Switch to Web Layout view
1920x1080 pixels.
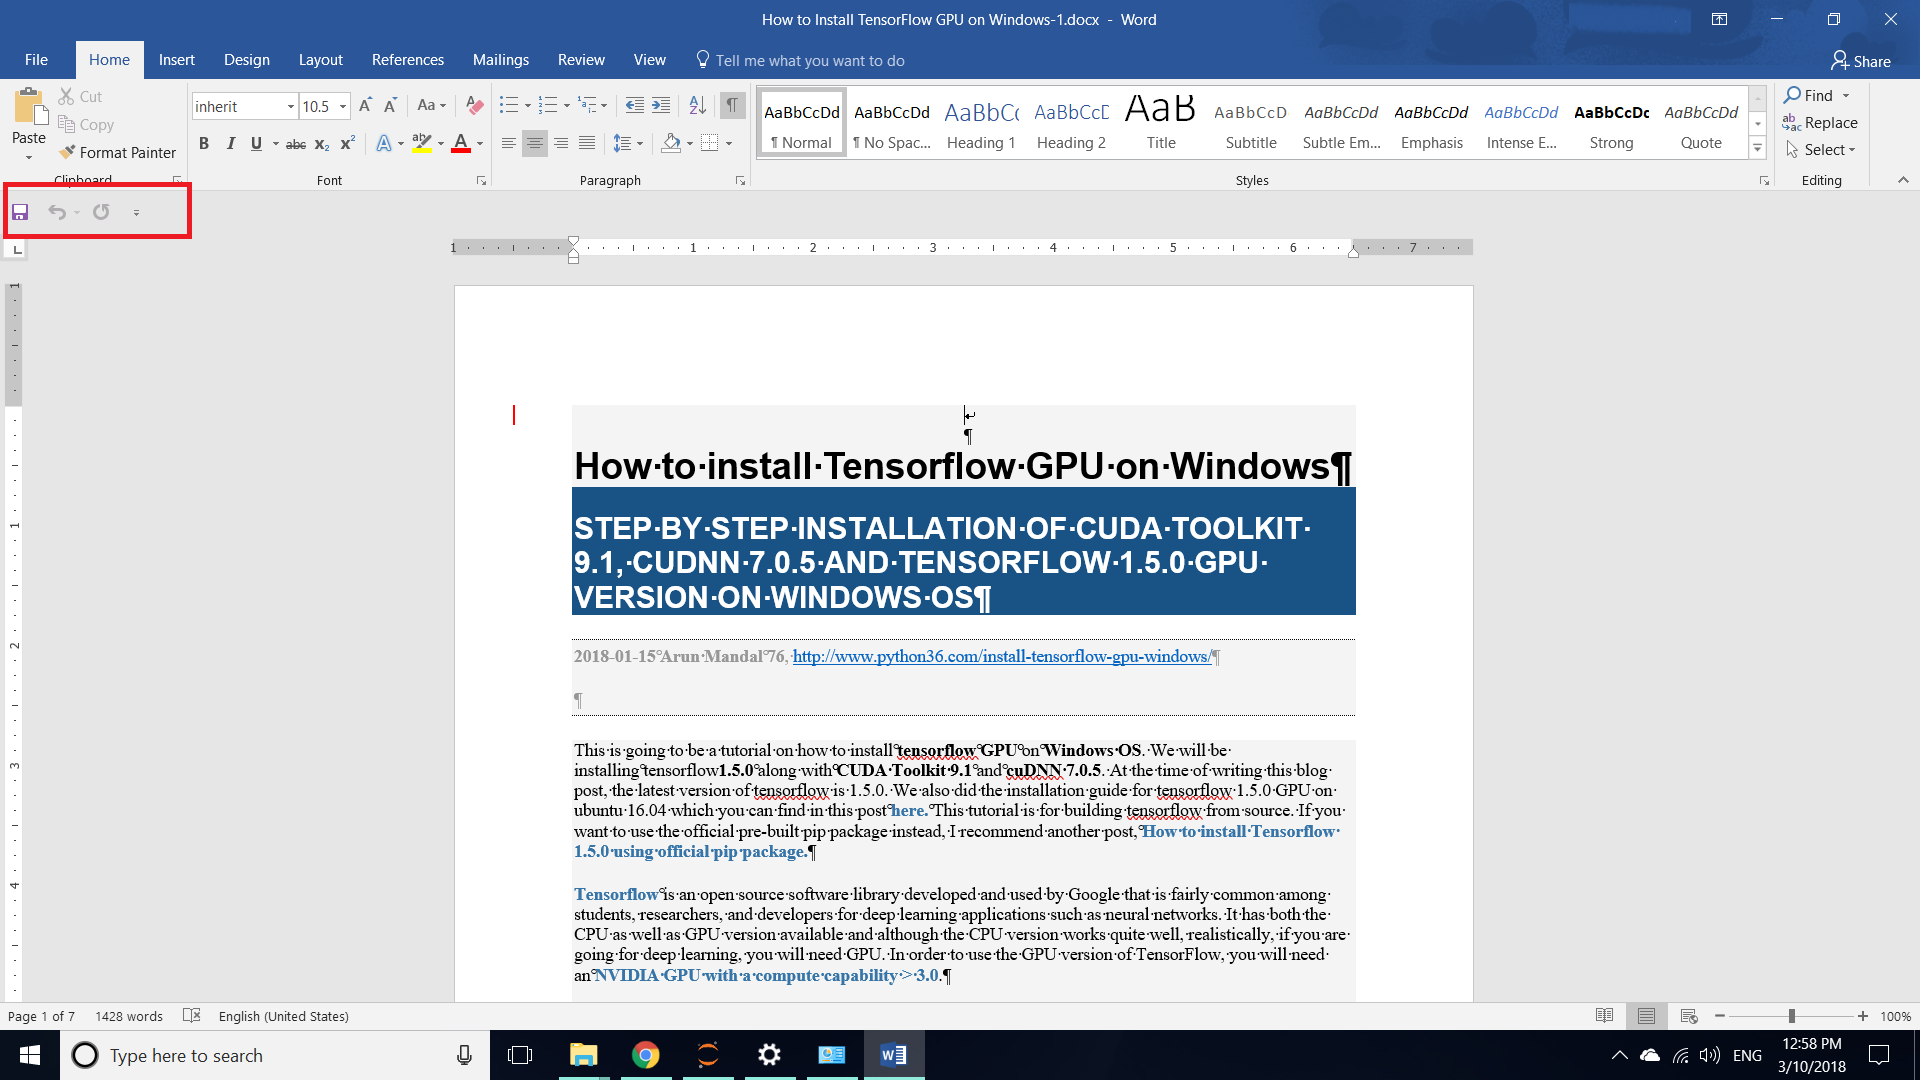point(1689,1016)
